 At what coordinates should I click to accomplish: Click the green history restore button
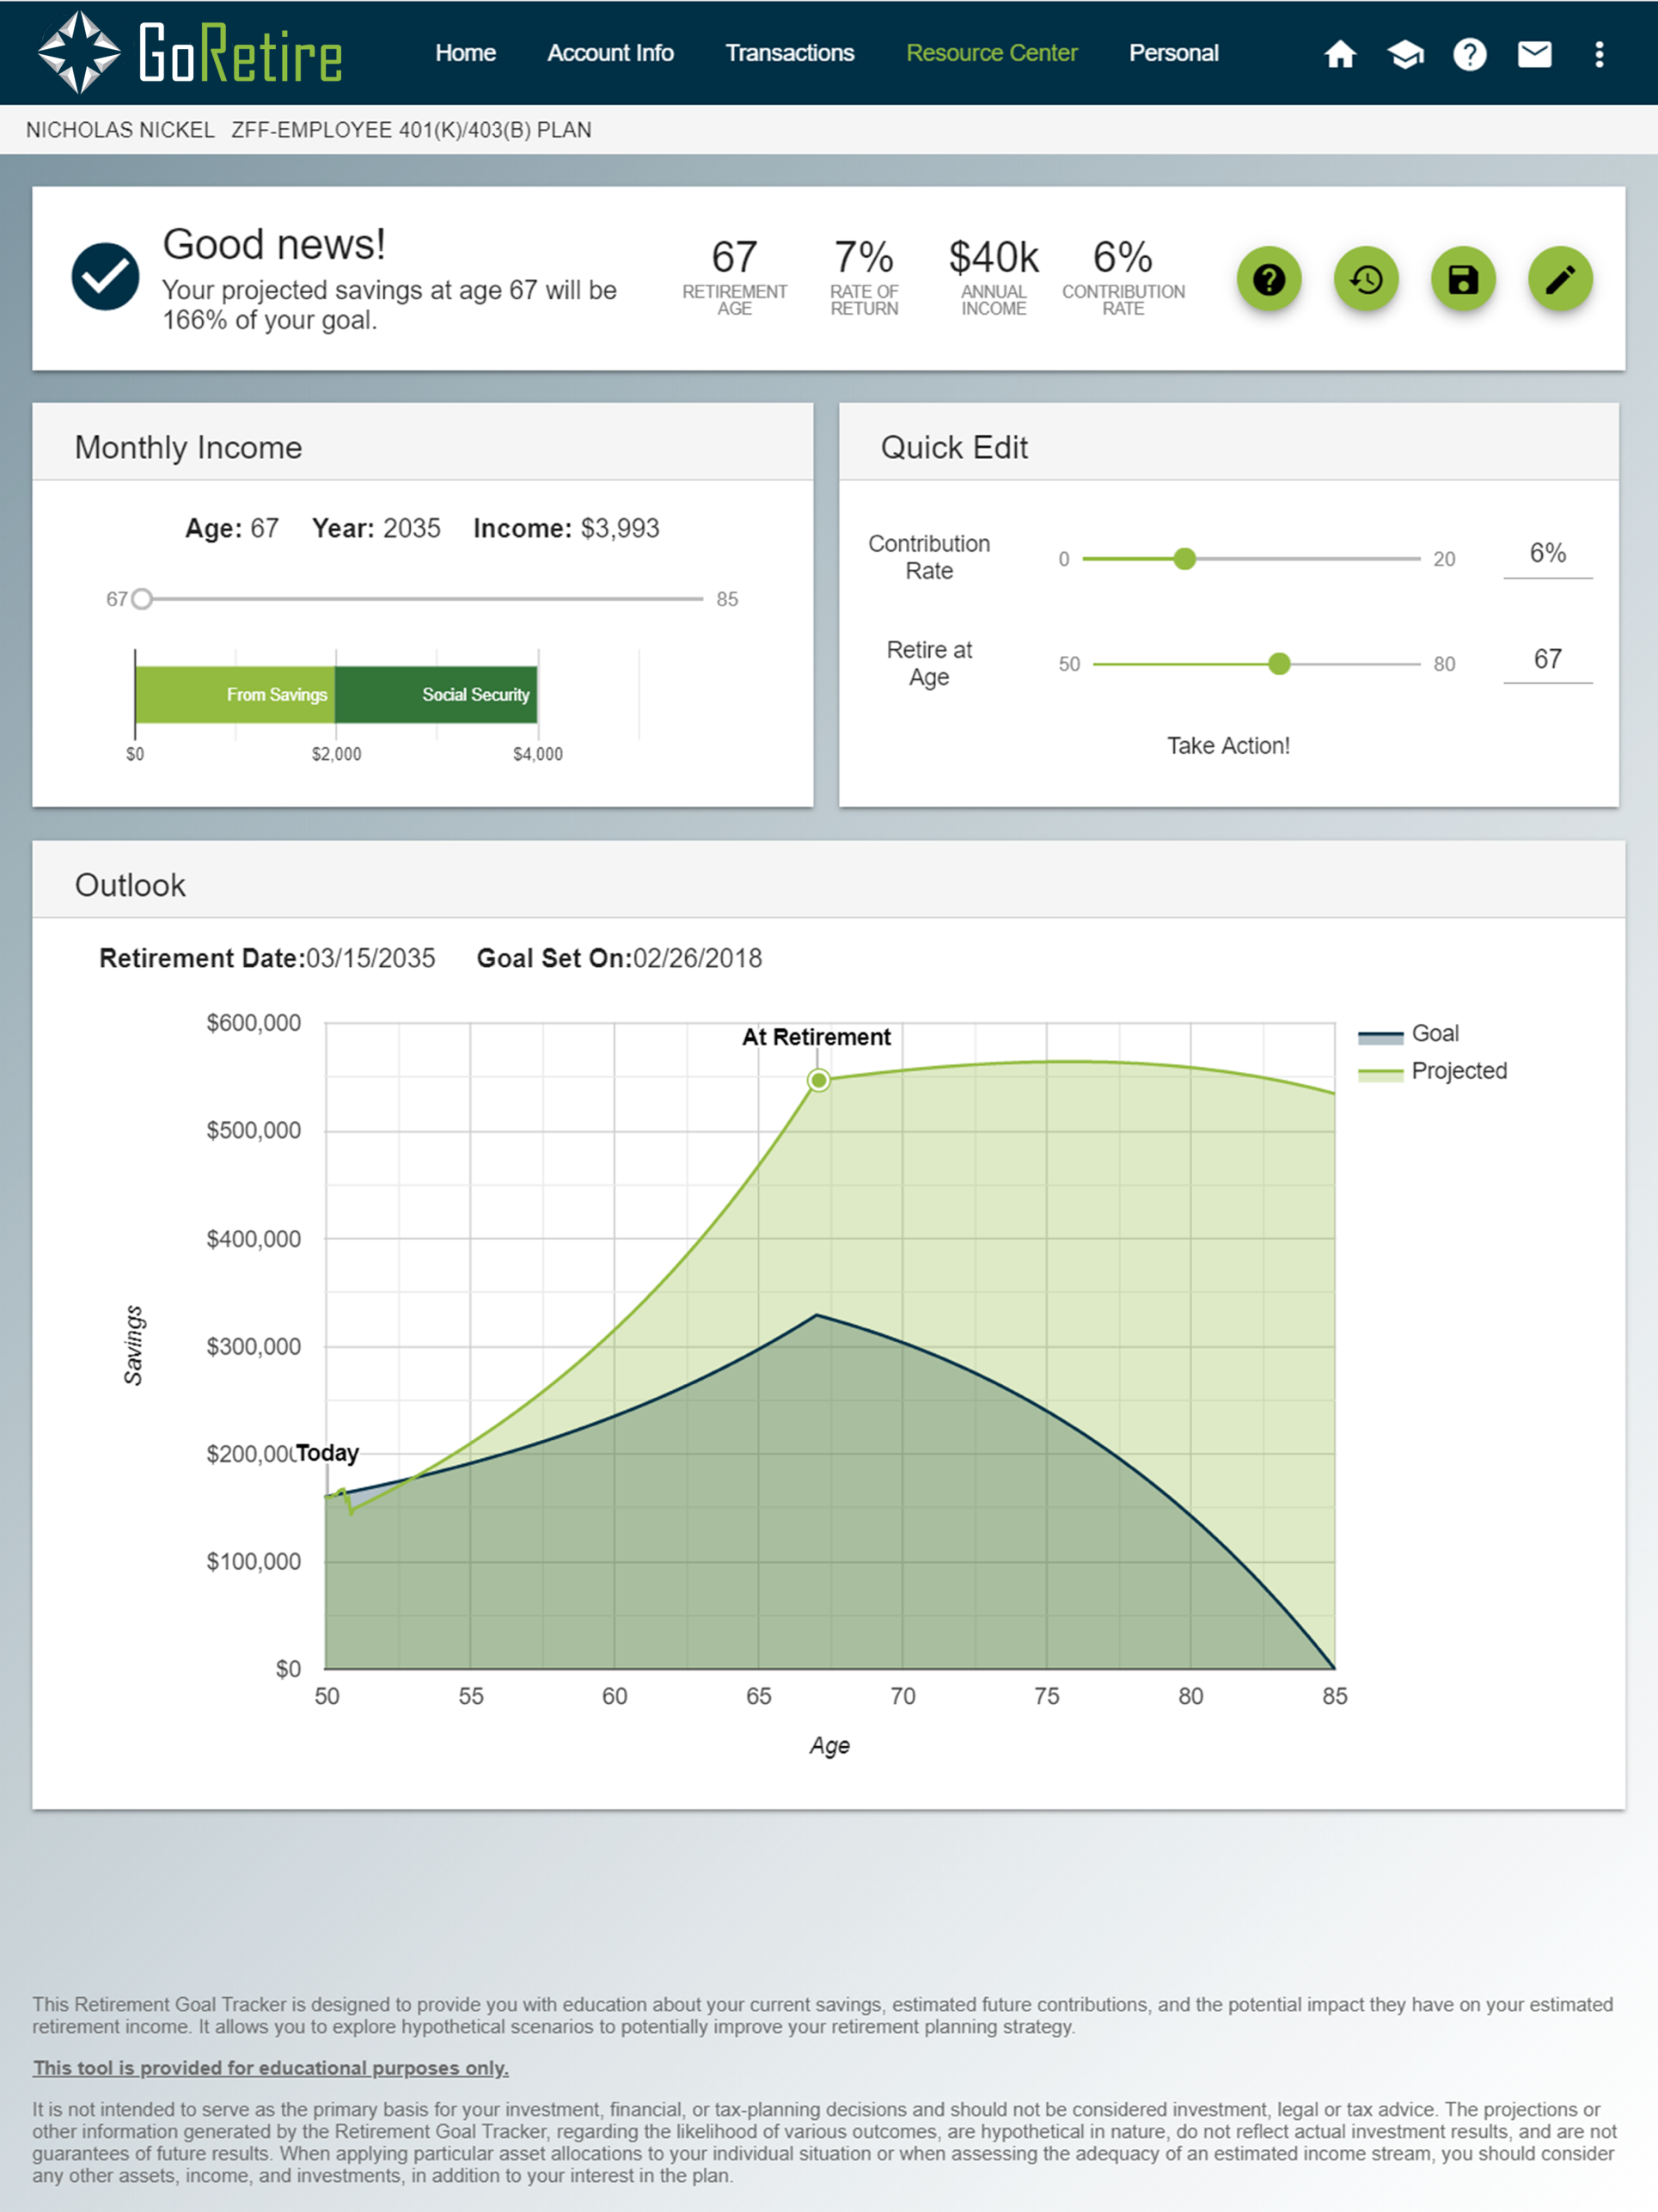pyautogui.click(x=1366, y=279)
